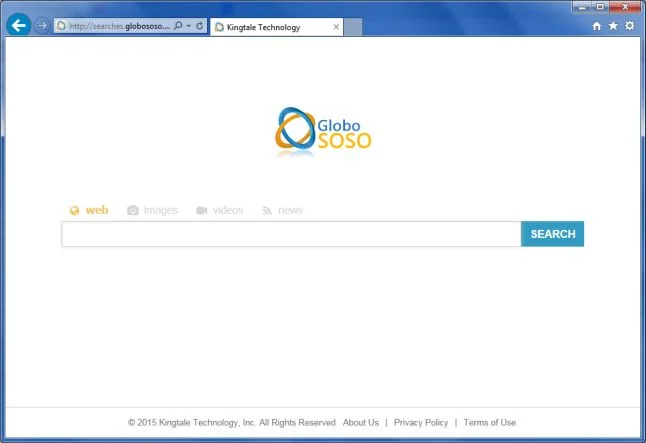This screenshot has height=443, width=646.
Task: Maximize the browser window
Action: click(x=600, y=7)
